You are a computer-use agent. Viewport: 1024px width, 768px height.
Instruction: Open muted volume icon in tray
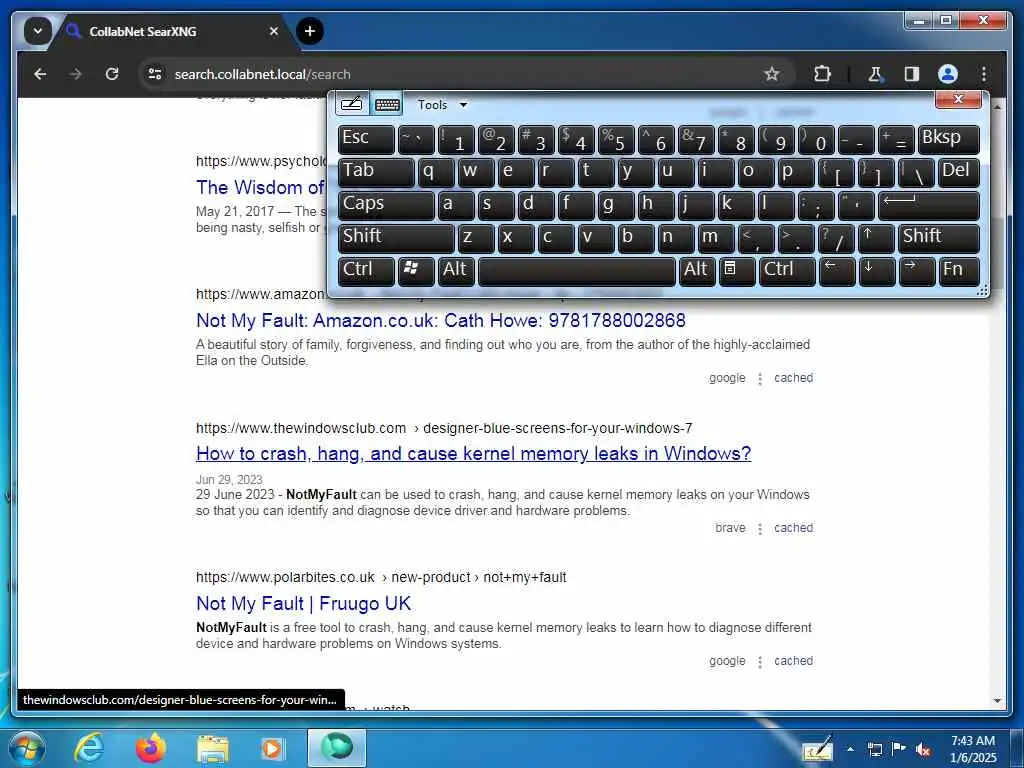tap(923, 750)
